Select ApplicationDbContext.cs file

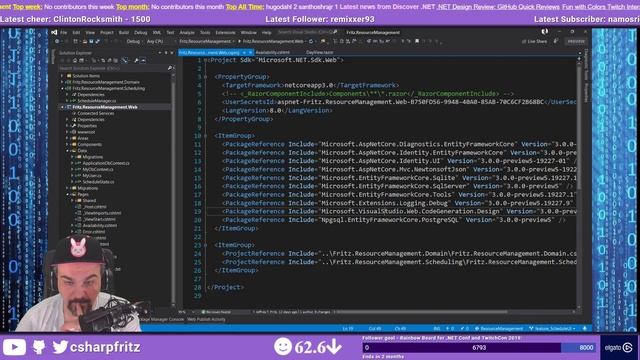[x=106, y=163]
